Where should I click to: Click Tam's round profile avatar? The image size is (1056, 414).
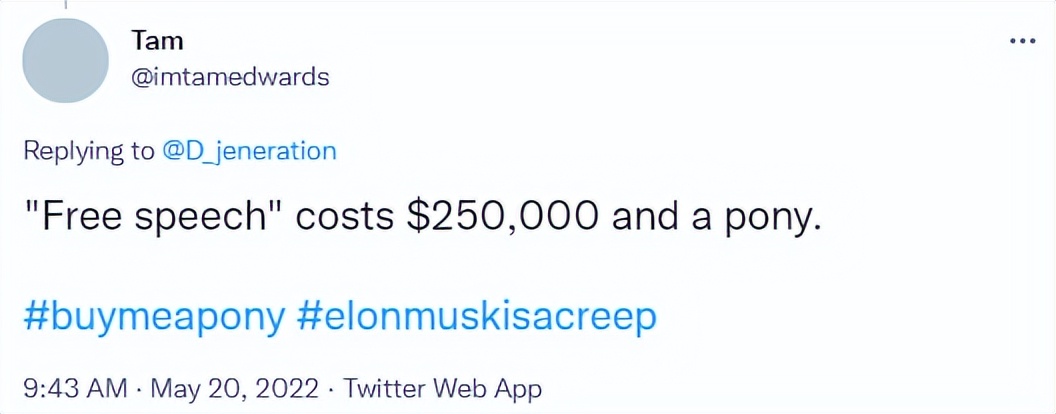[x=64, y=61]
